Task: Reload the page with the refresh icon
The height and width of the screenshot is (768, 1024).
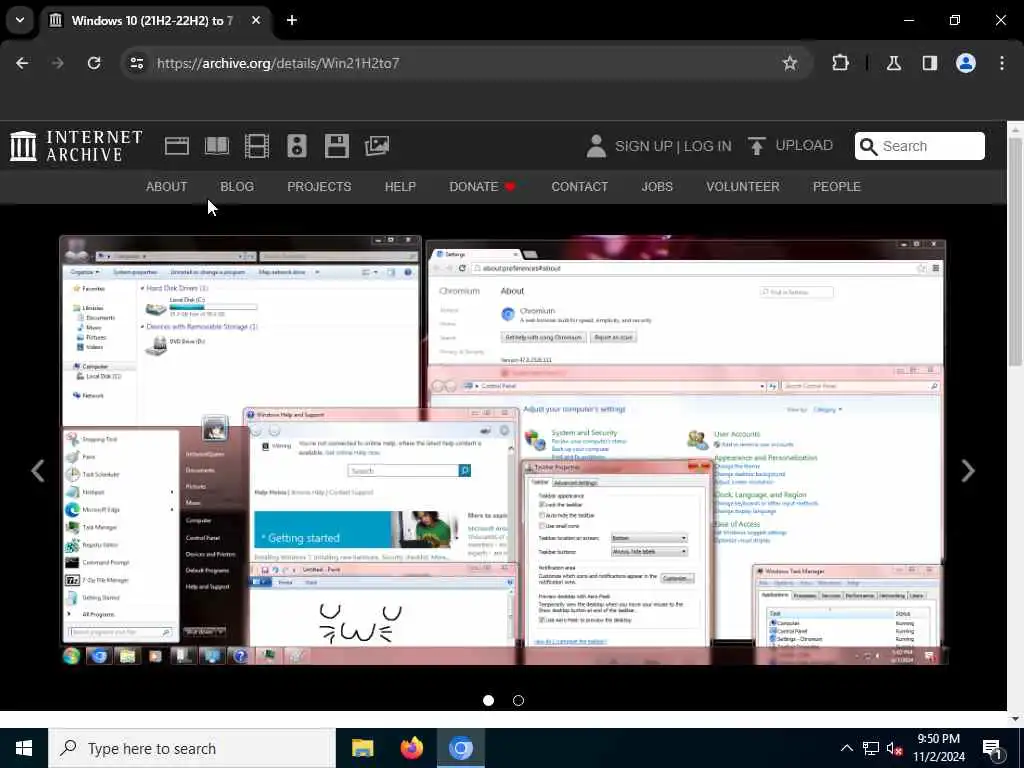Action: 94,63
